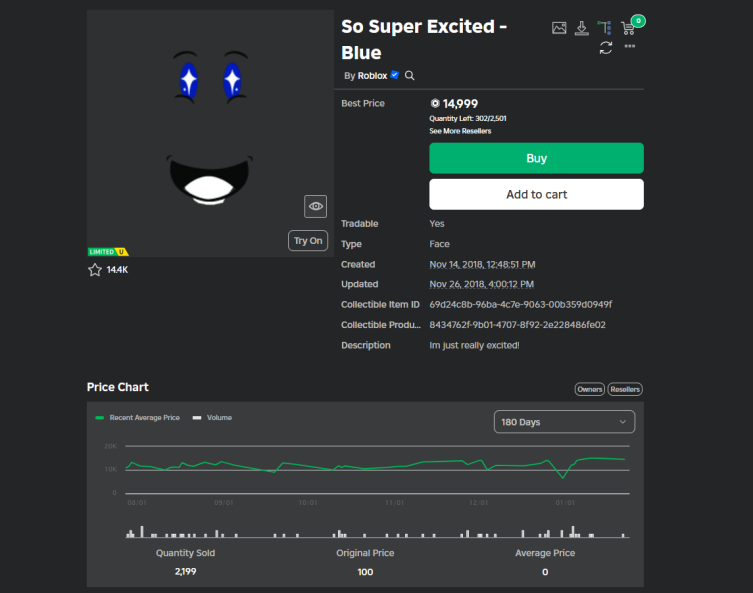Click the green Buy button

(x=536, y=158)
